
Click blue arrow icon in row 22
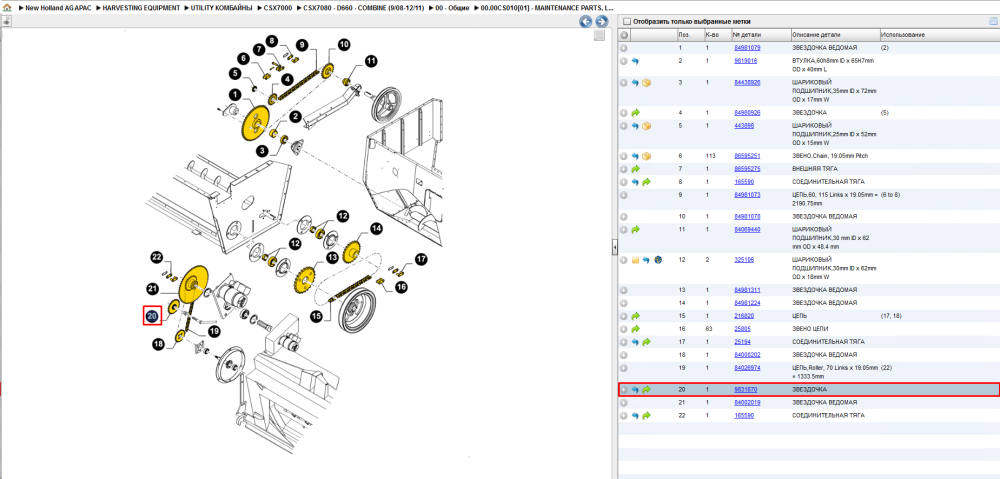pyautogui.click(x=635, y=416)
